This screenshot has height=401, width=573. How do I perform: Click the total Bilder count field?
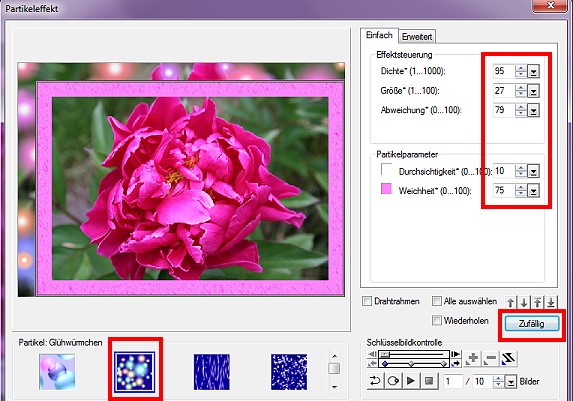click(483, 382)
